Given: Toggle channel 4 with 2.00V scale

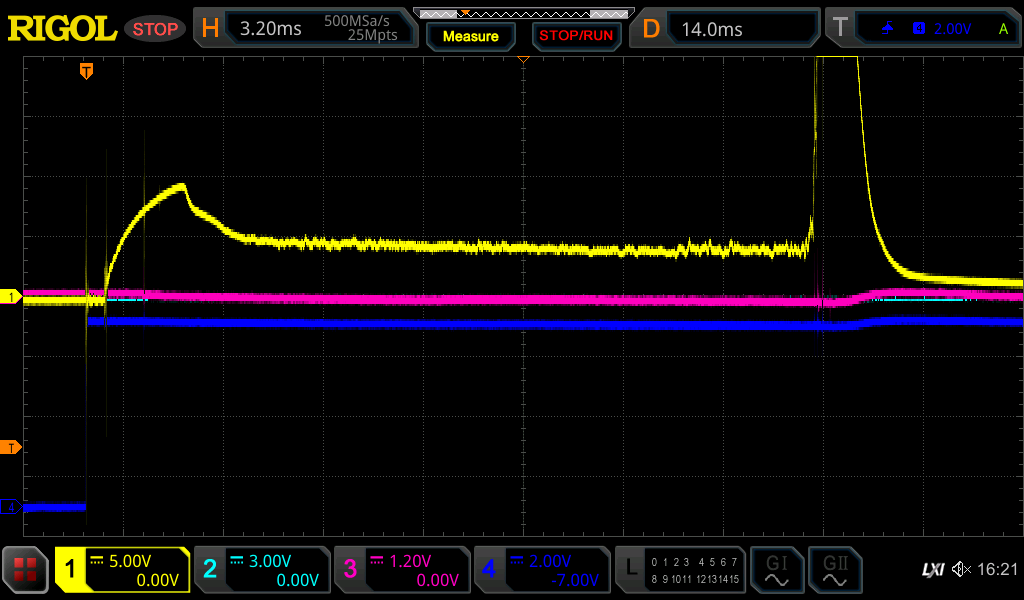Looking at the screenshot, I should (540, 570).
